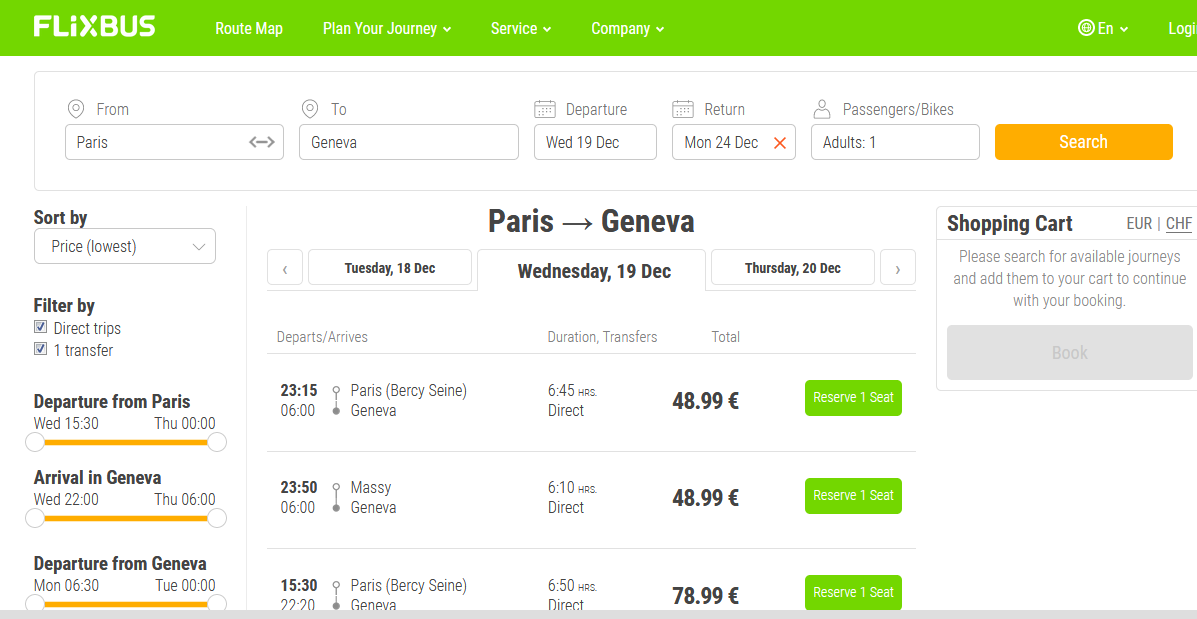Uncheck the 1 transfer filter

[40, 350]
